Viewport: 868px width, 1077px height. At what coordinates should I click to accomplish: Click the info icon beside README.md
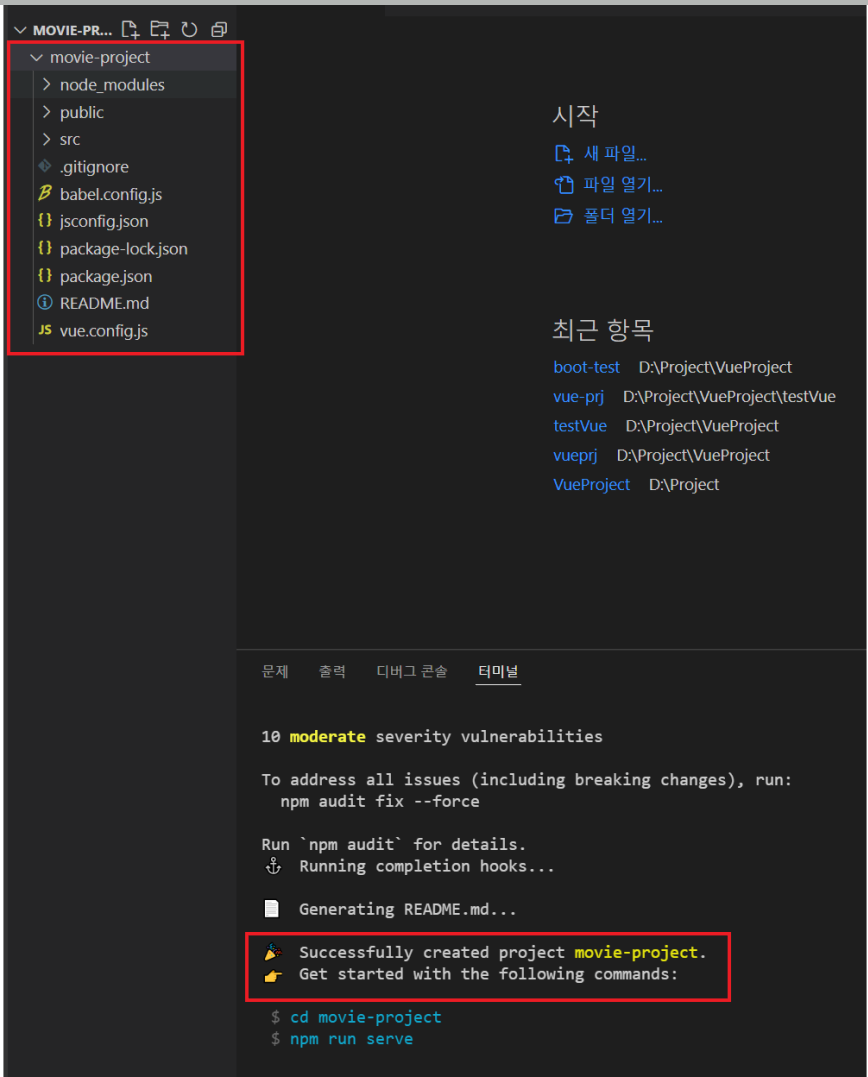(45, 303)
